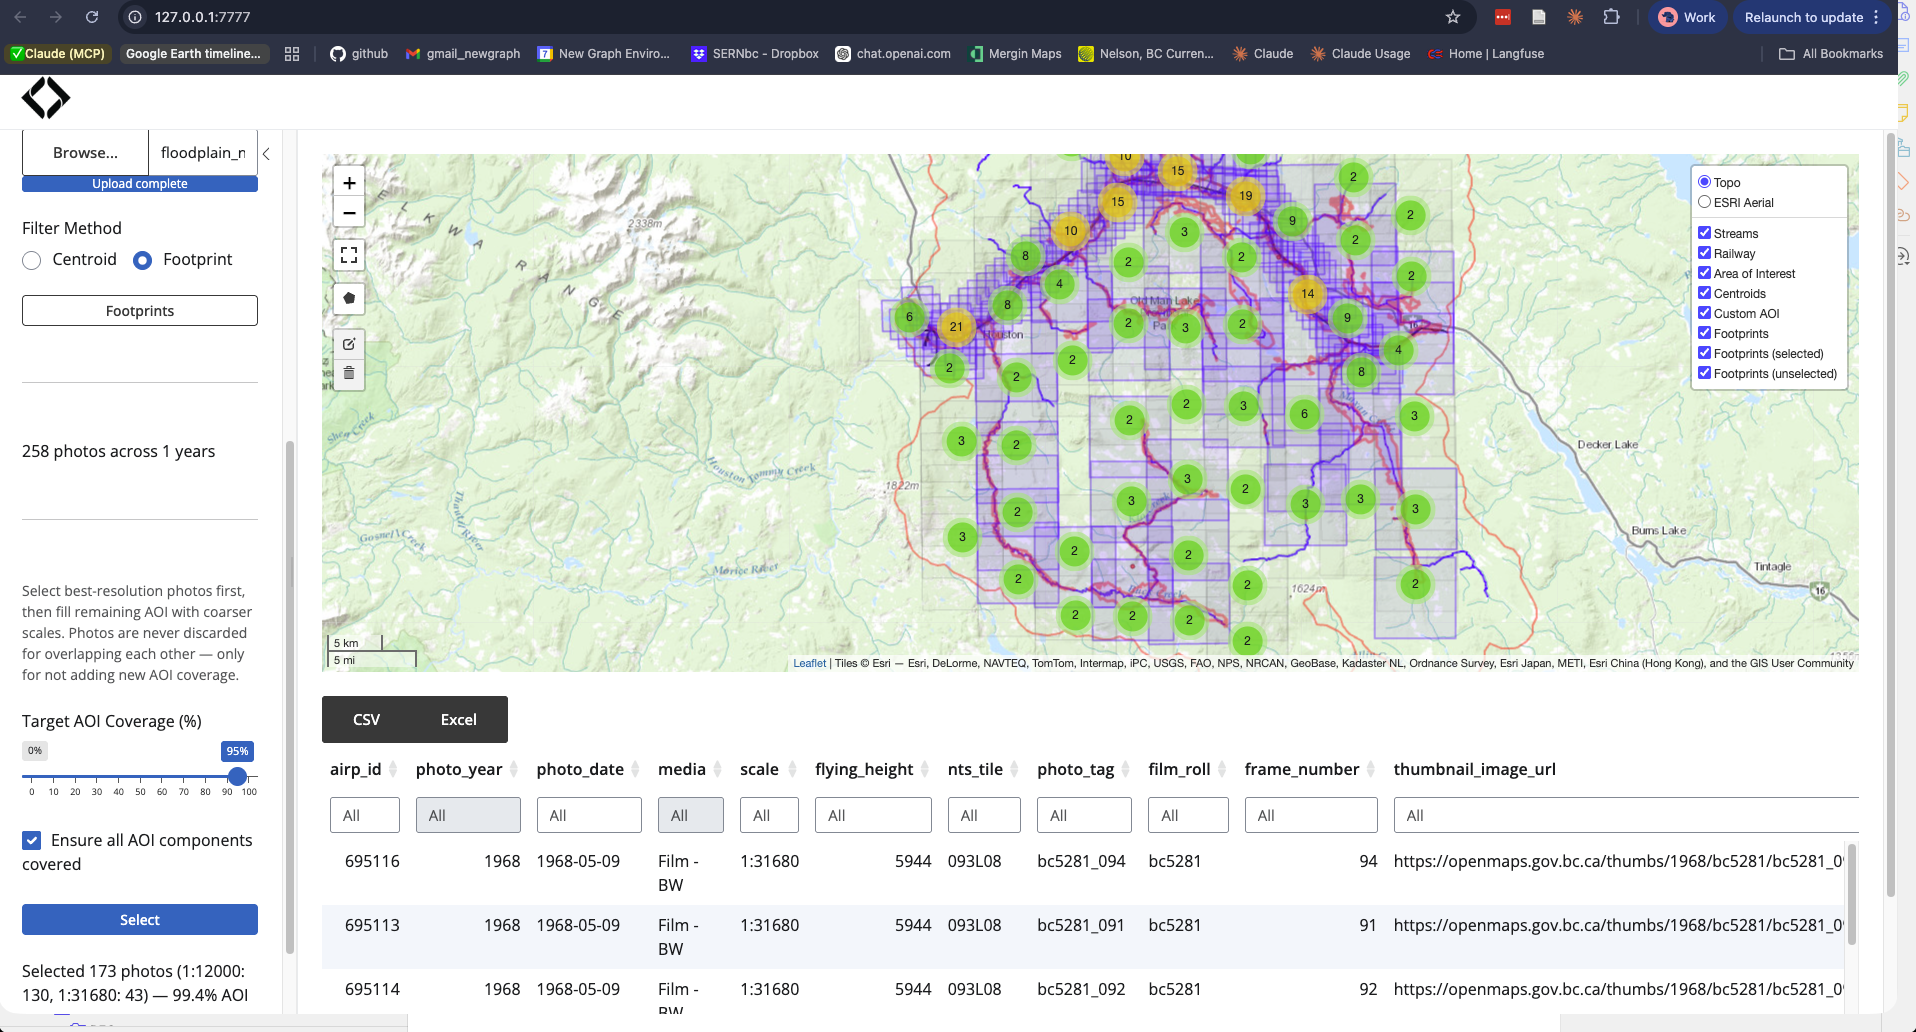Select the polygon drawing tool
Viewport: 1916px width, 1032px height.
click(x=349, y=297)
